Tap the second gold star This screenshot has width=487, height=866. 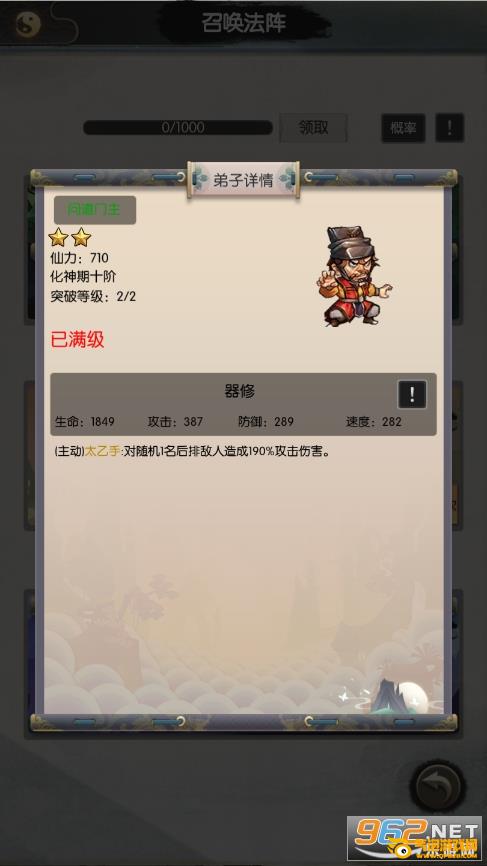pyautogui.click(x=81, y=237)
